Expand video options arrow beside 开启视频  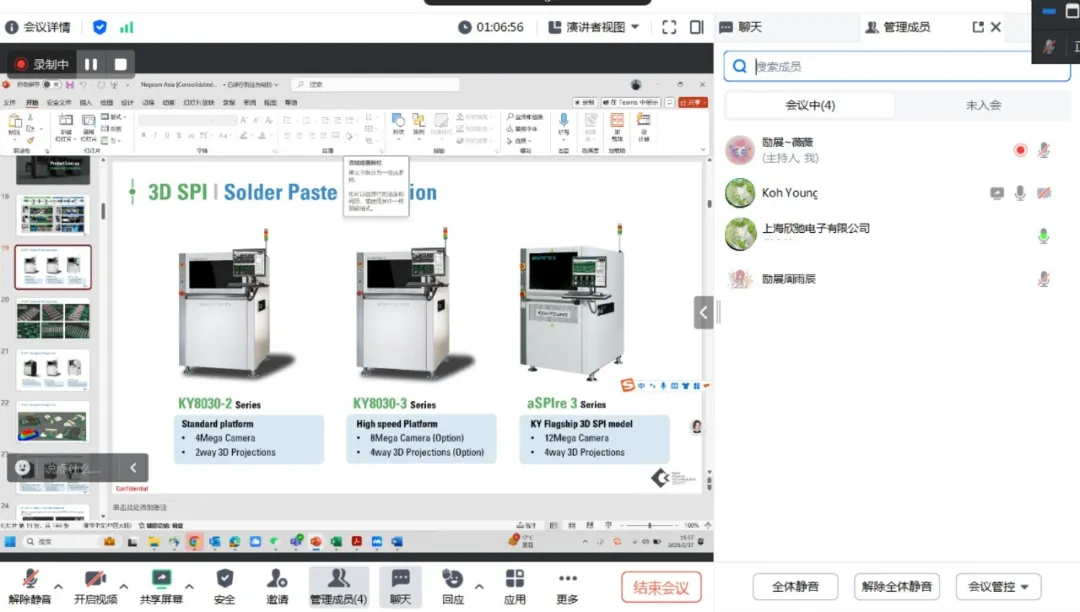click(x=124, y=587)
